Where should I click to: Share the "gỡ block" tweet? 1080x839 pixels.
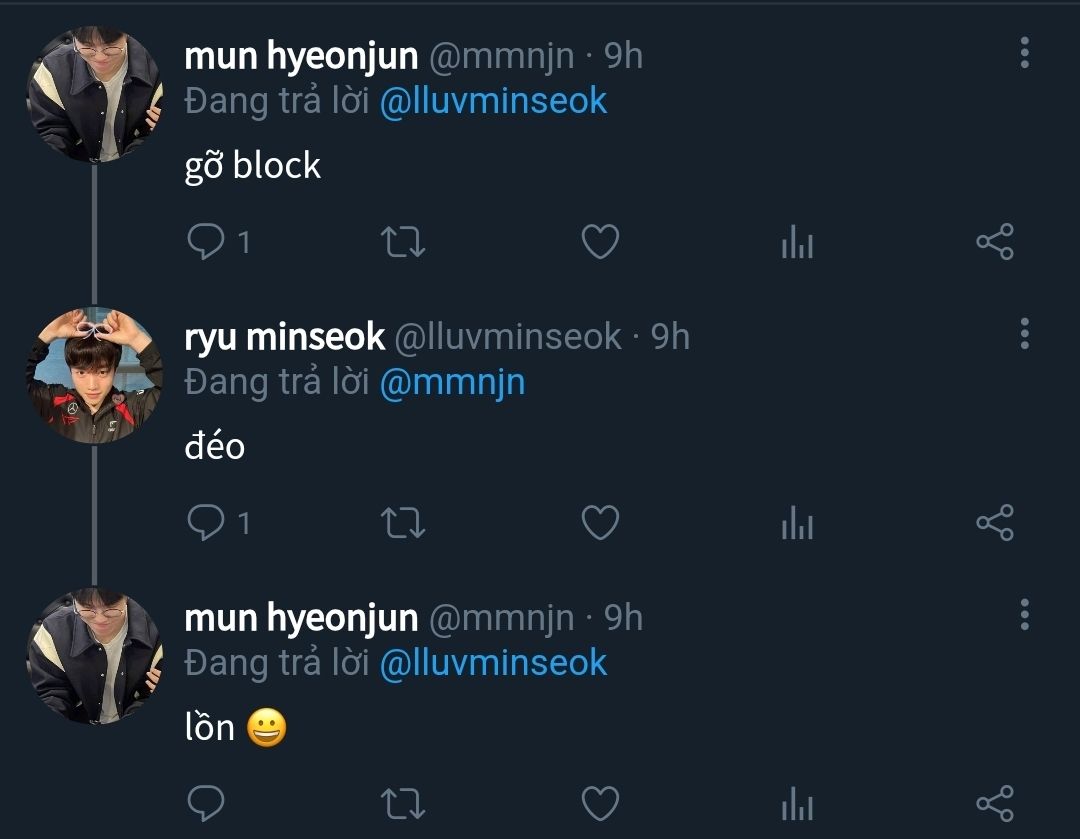[994, 242]
